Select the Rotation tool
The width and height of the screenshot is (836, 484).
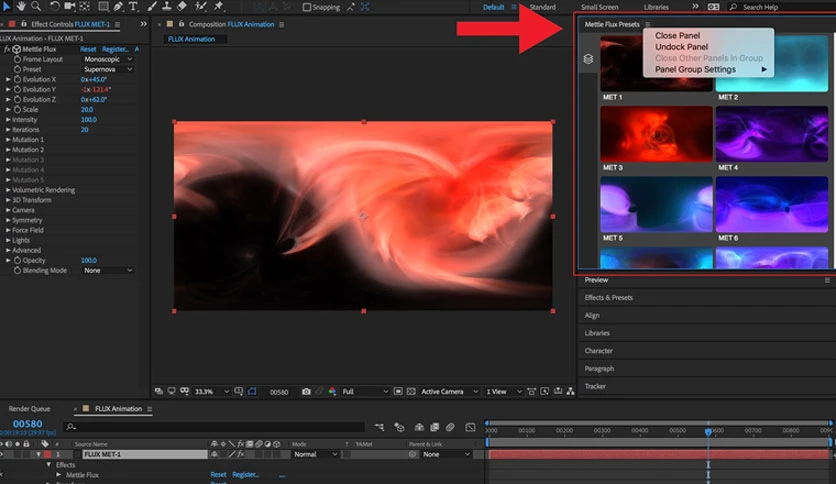coord(54,6)
